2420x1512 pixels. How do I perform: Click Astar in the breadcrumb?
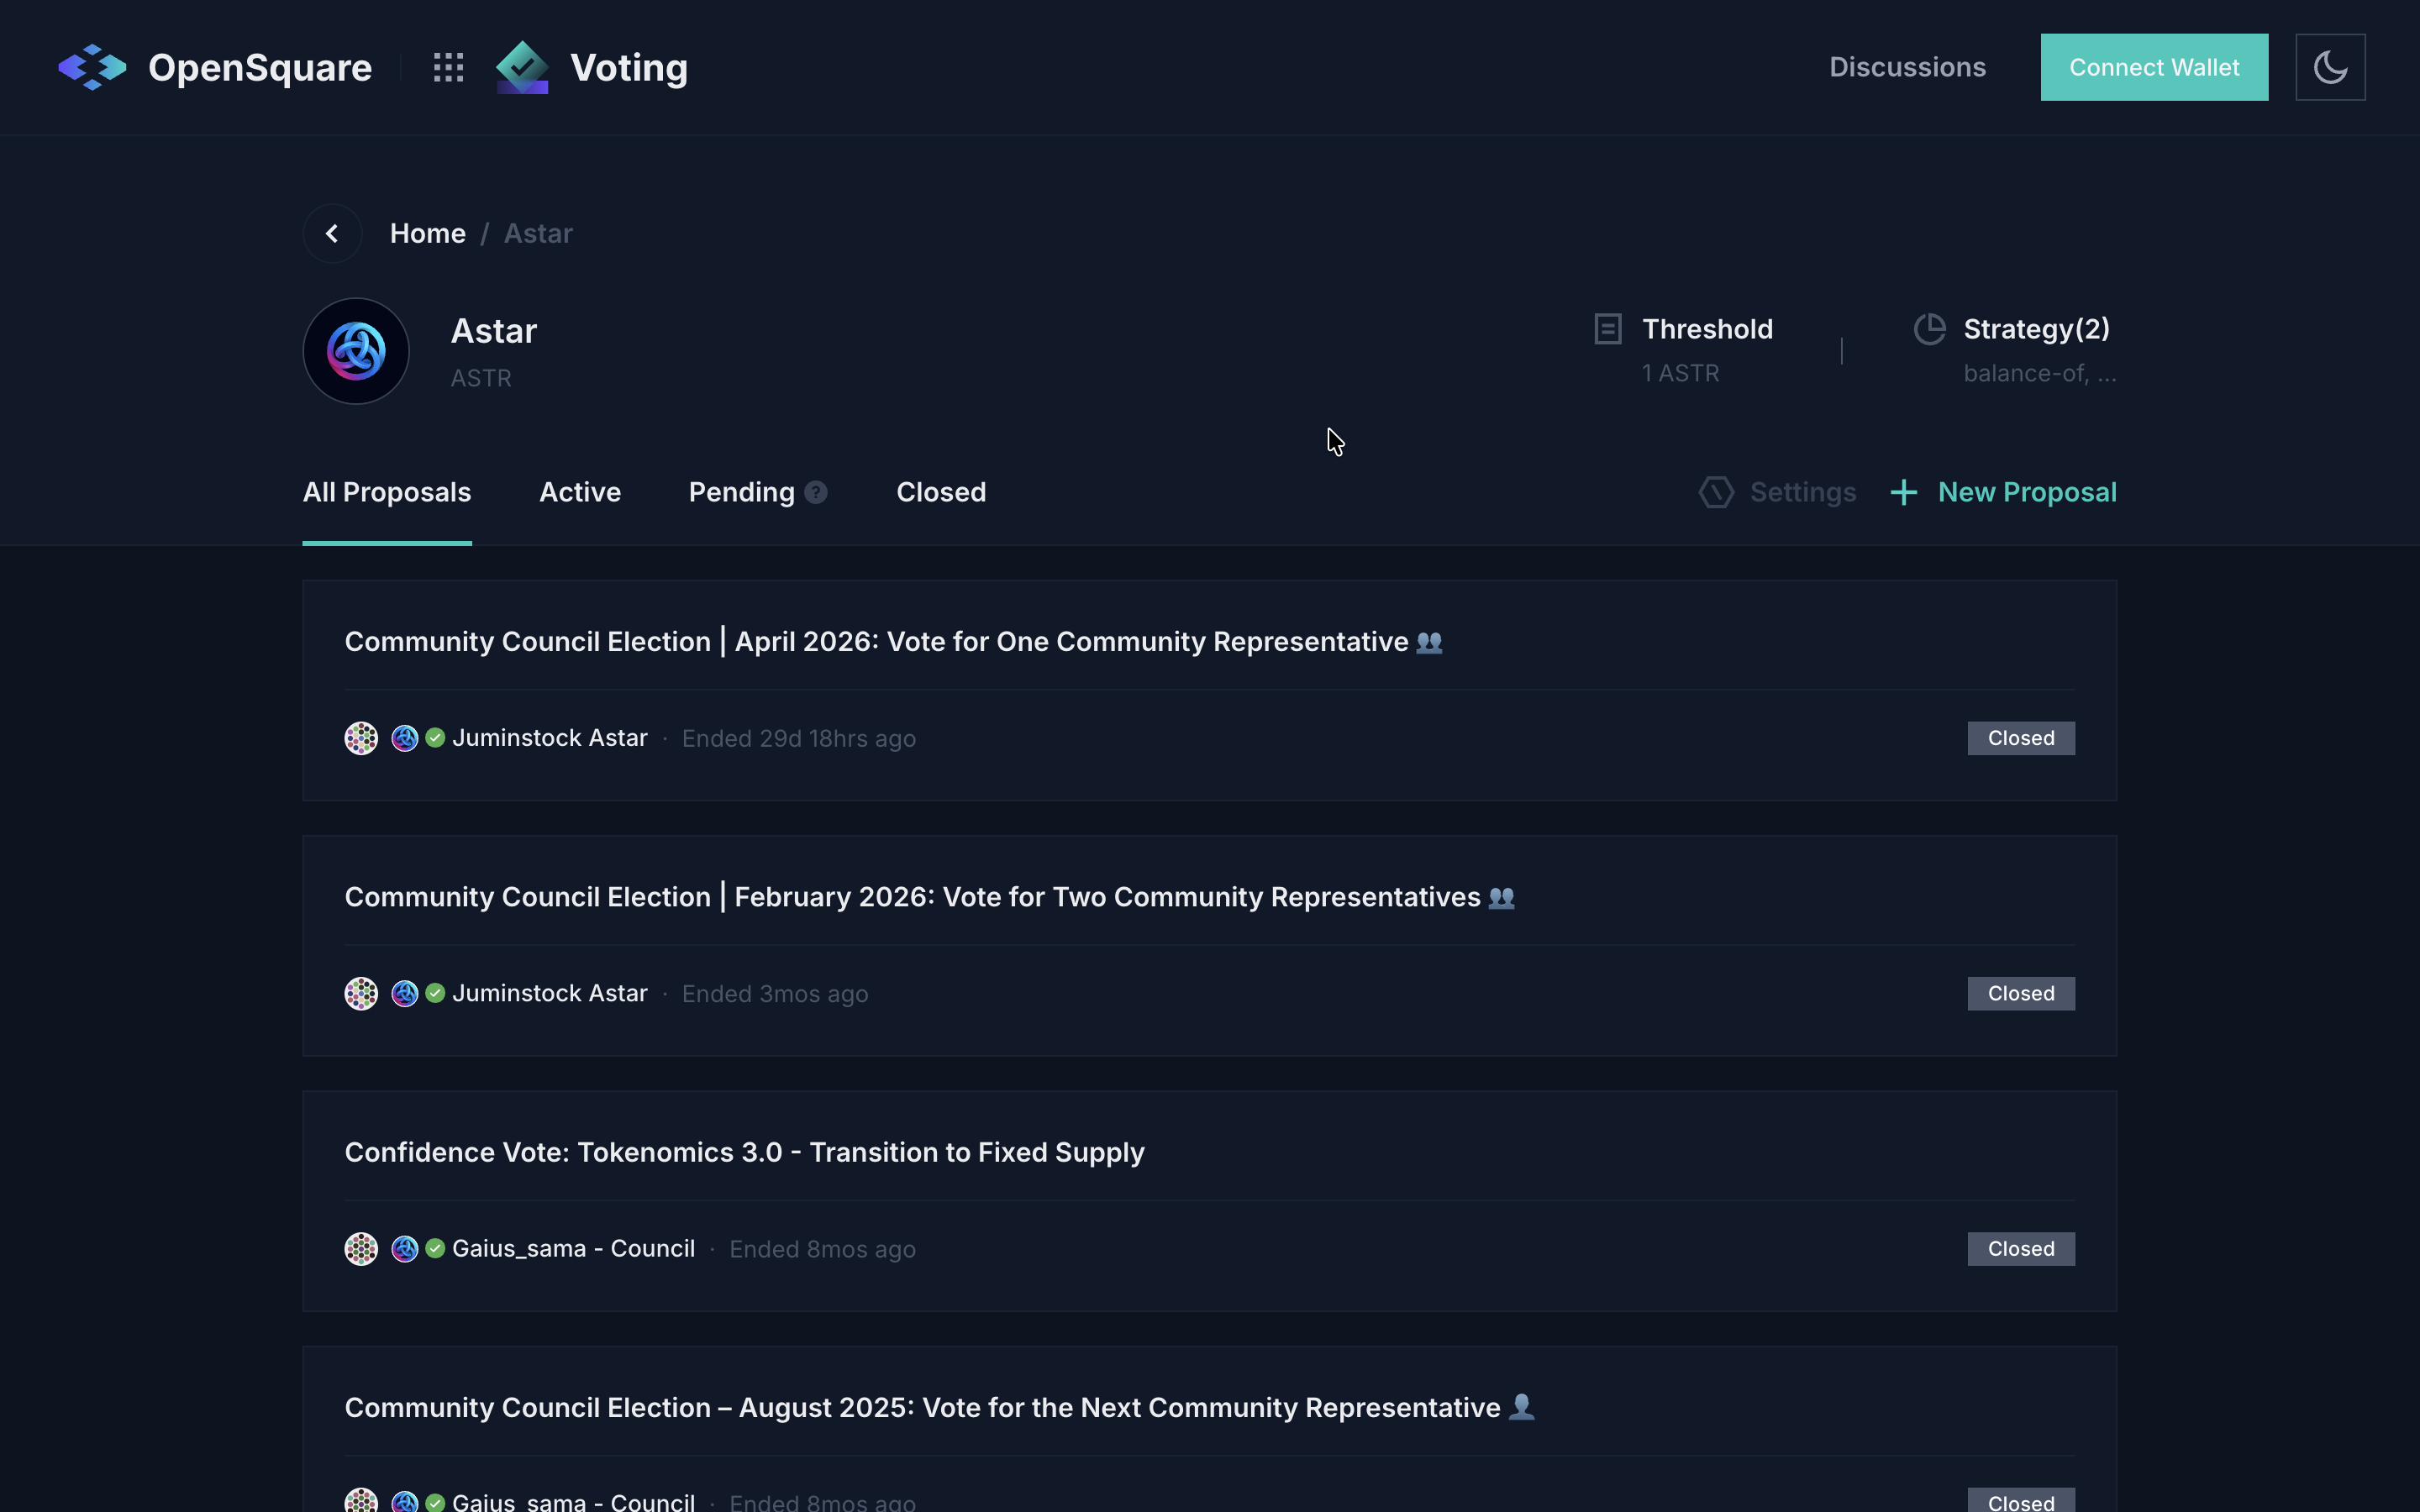point(538,233)
